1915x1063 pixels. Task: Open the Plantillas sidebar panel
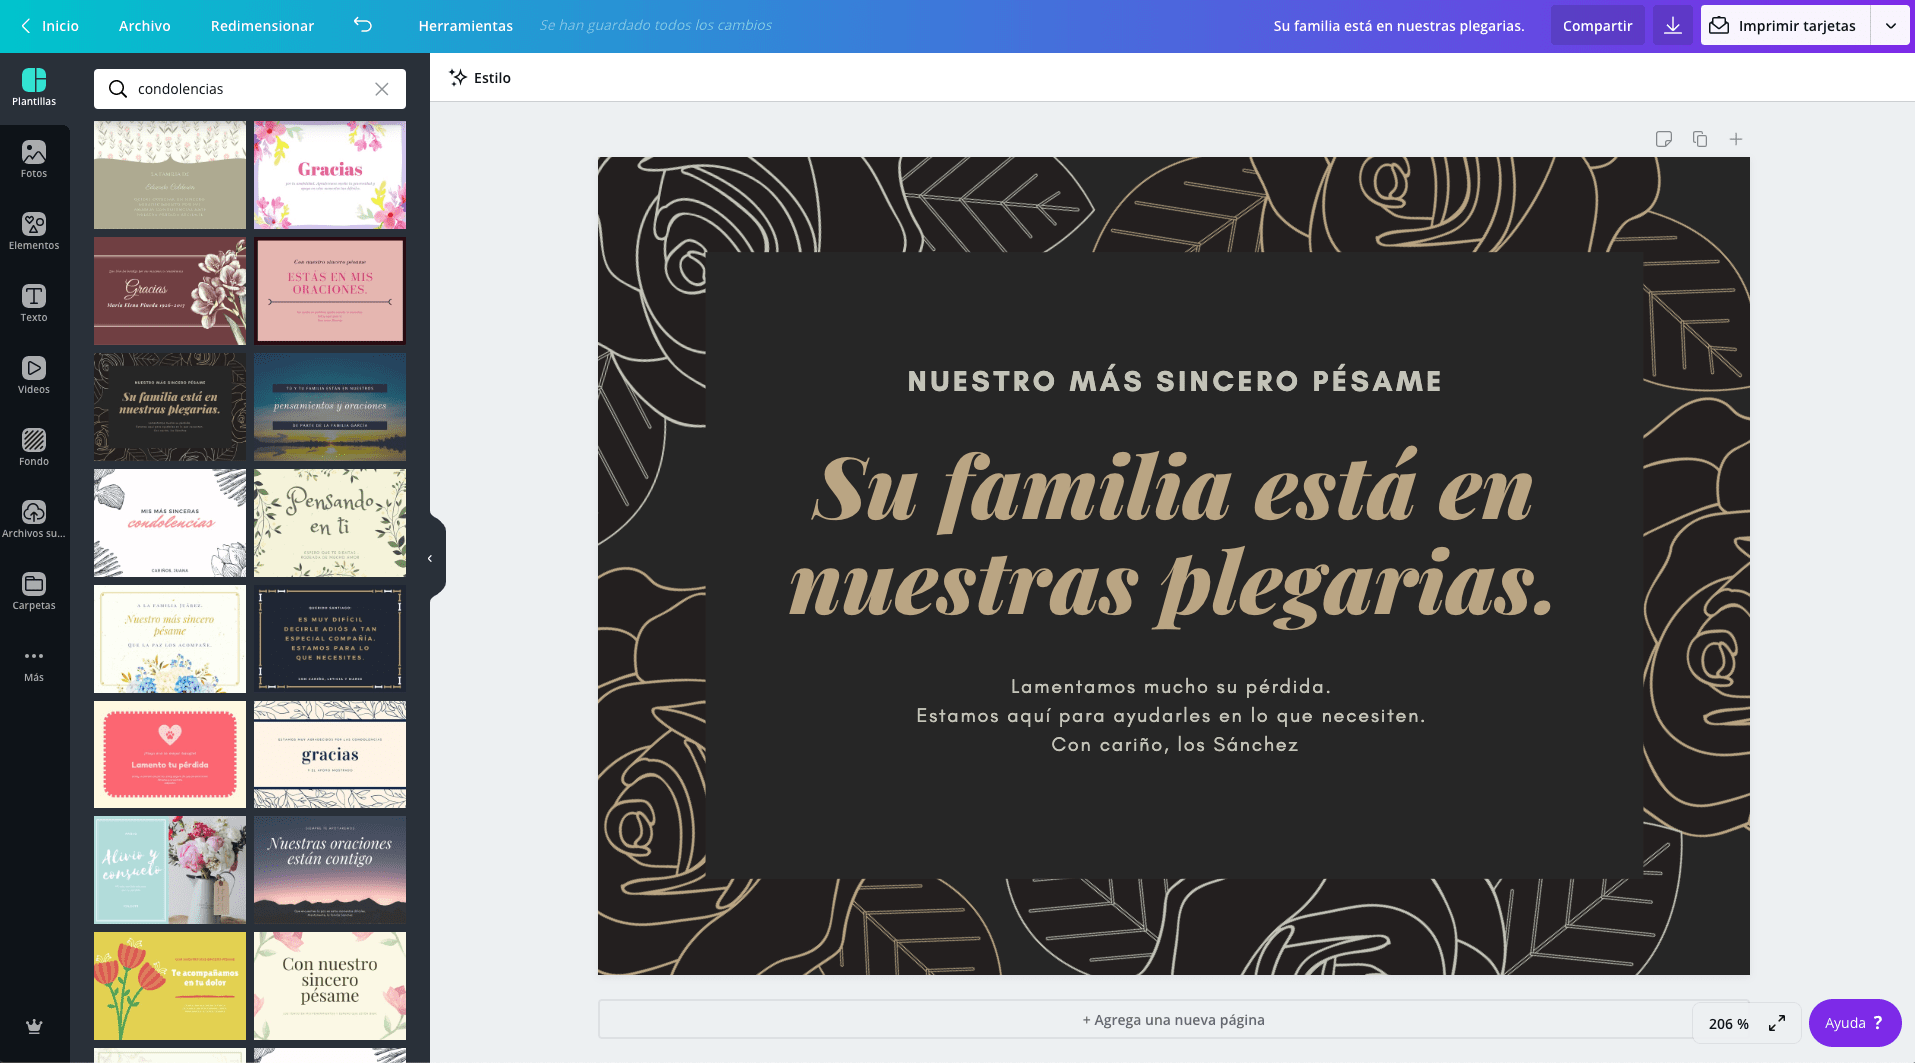click(34, 88)
